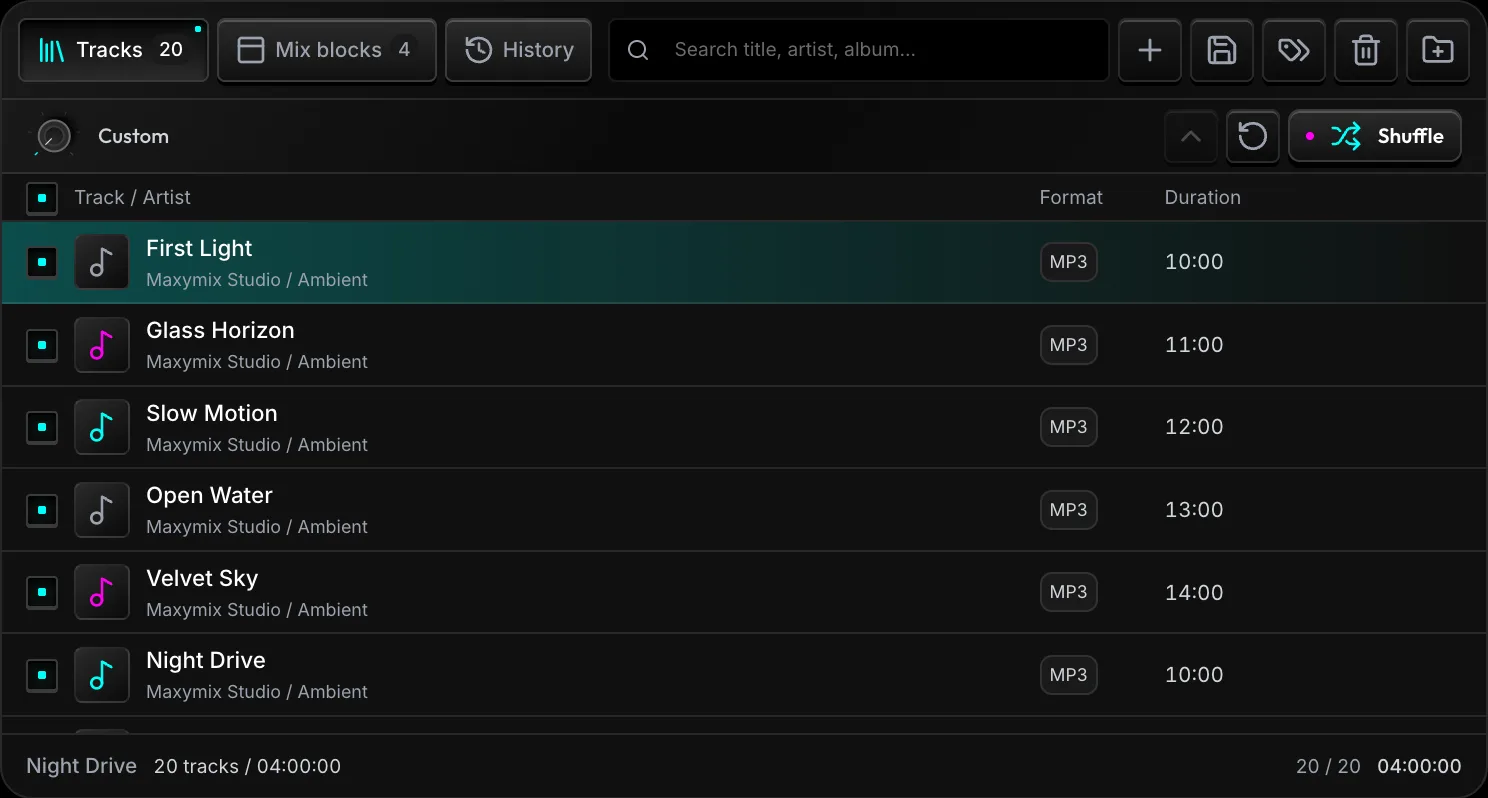Click the Velvet Sky magenta note icon
This screenshot has height=798, width=1488.
(102, 592)
